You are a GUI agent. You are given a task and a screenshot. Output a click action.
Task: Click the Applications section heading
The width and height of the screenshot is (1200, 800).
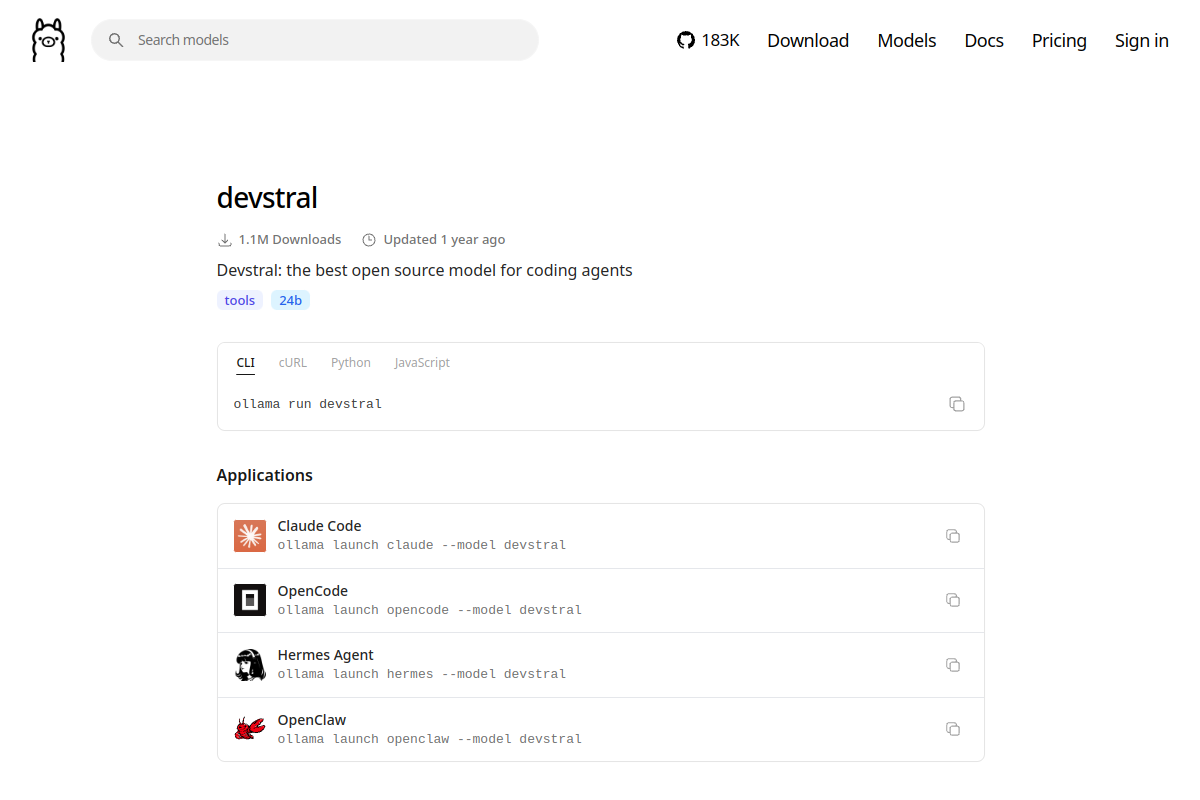pyautogui.click(x=265, y=475)
